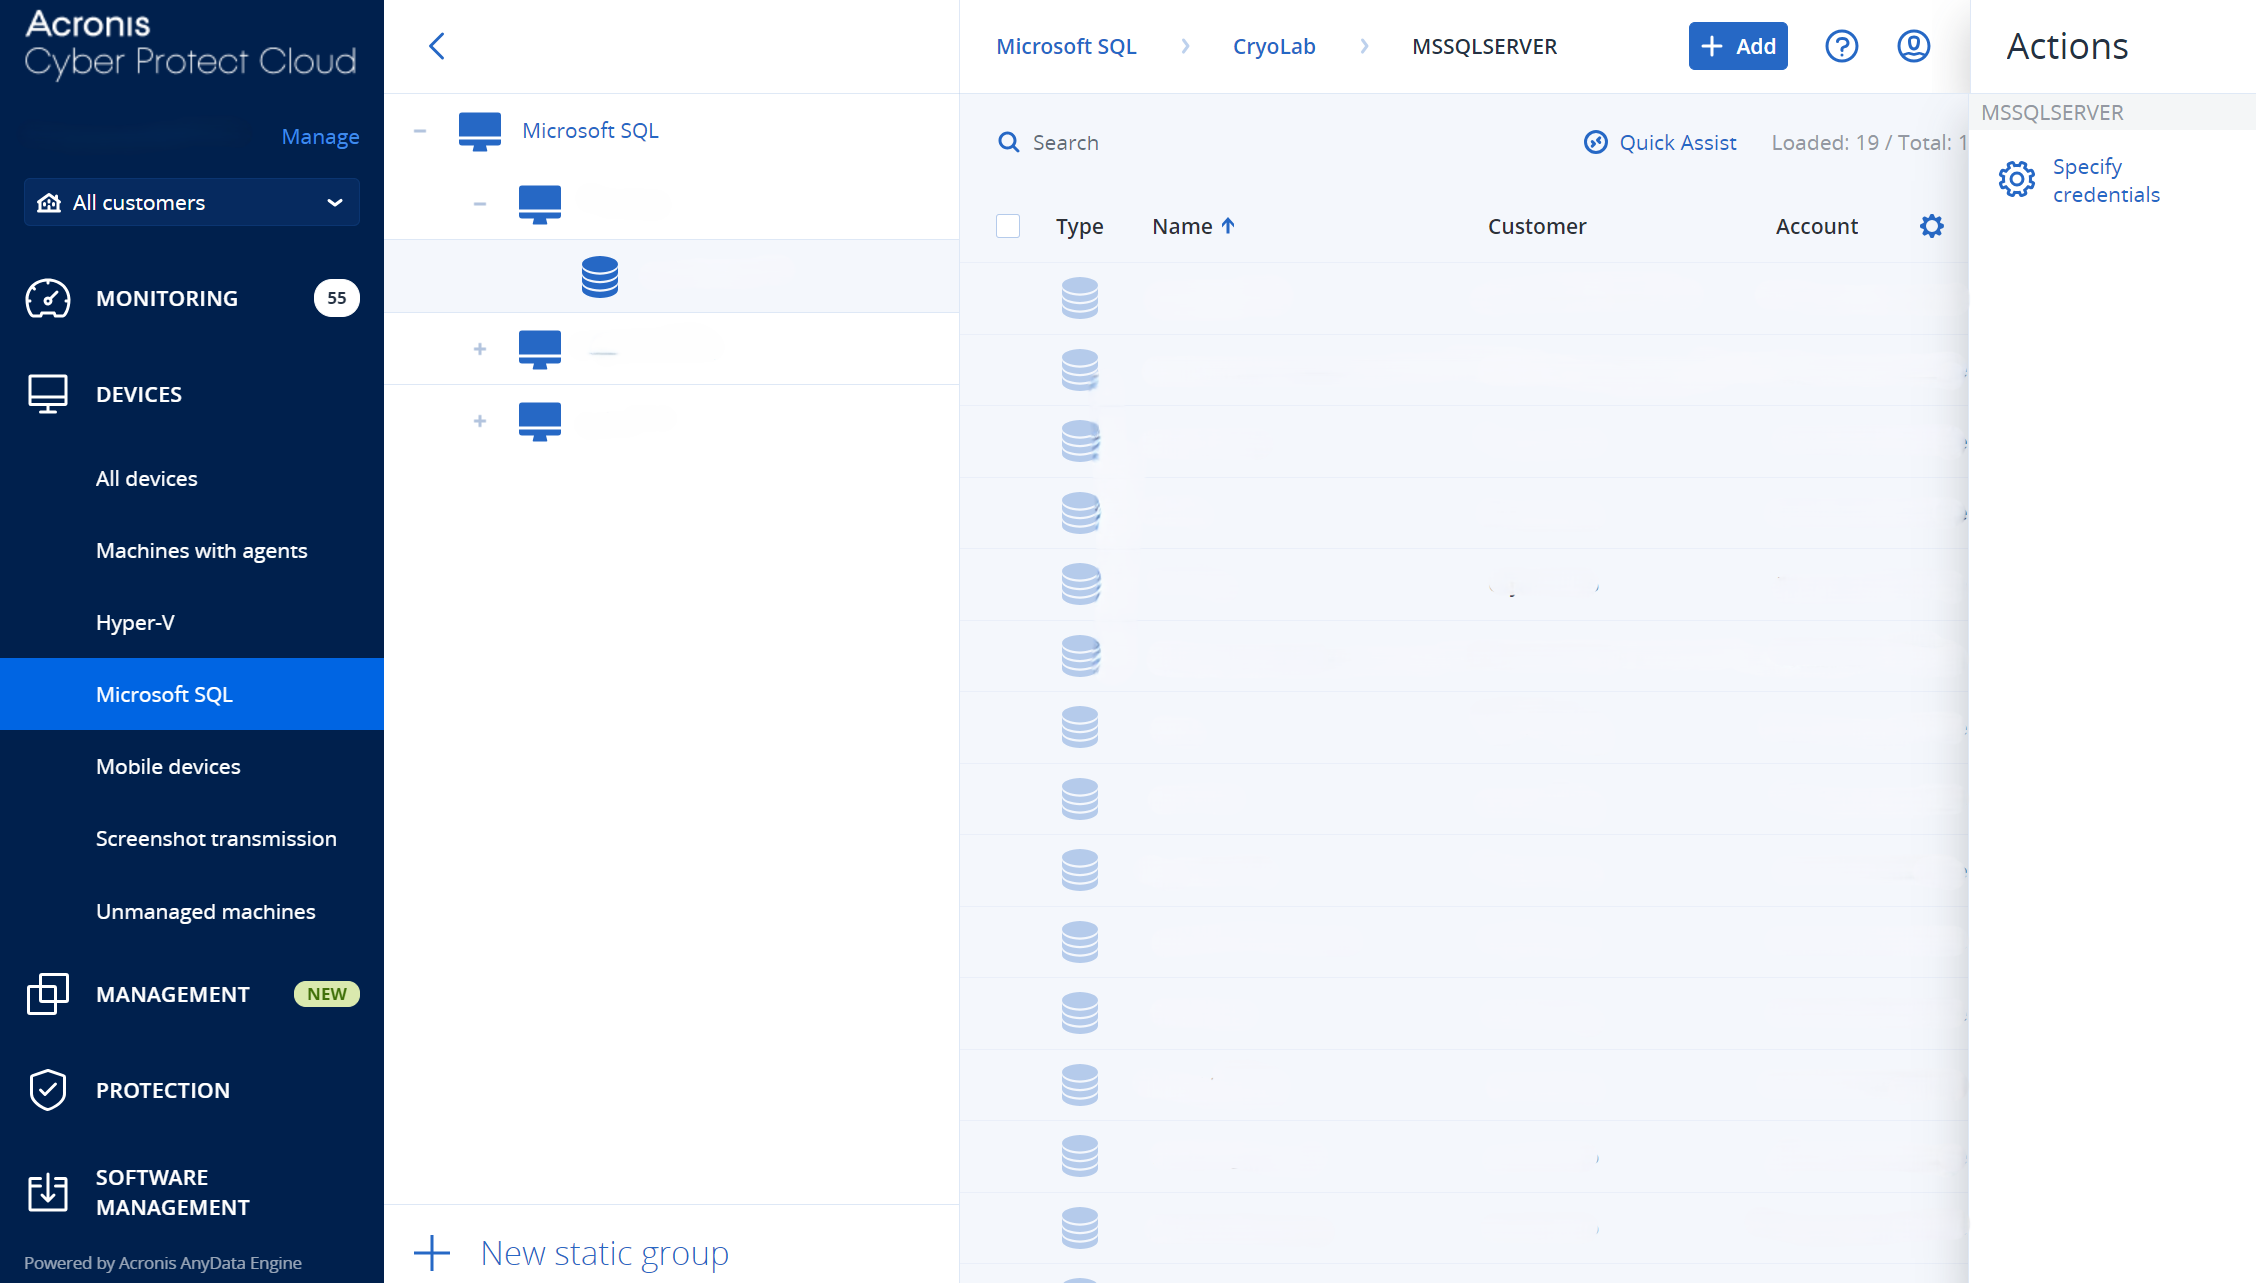Open Specify credentials action

pyautogui.click(x=2105, y=181)
